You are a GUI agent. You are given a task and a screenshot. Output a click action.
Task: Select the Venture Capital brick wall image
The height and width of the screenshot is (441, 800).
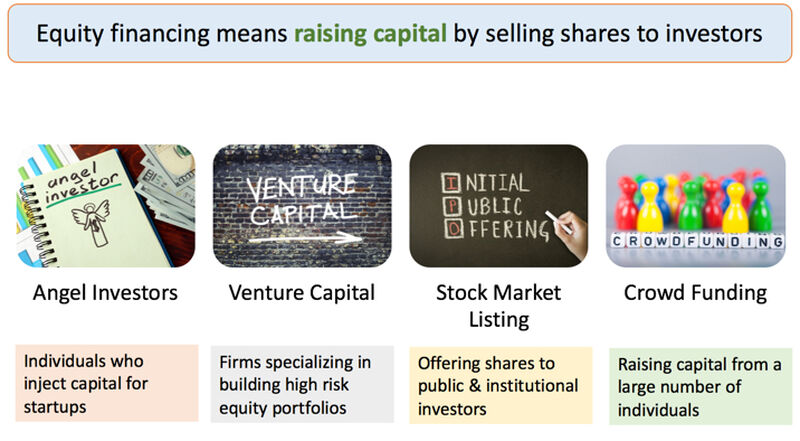(302, 206)
